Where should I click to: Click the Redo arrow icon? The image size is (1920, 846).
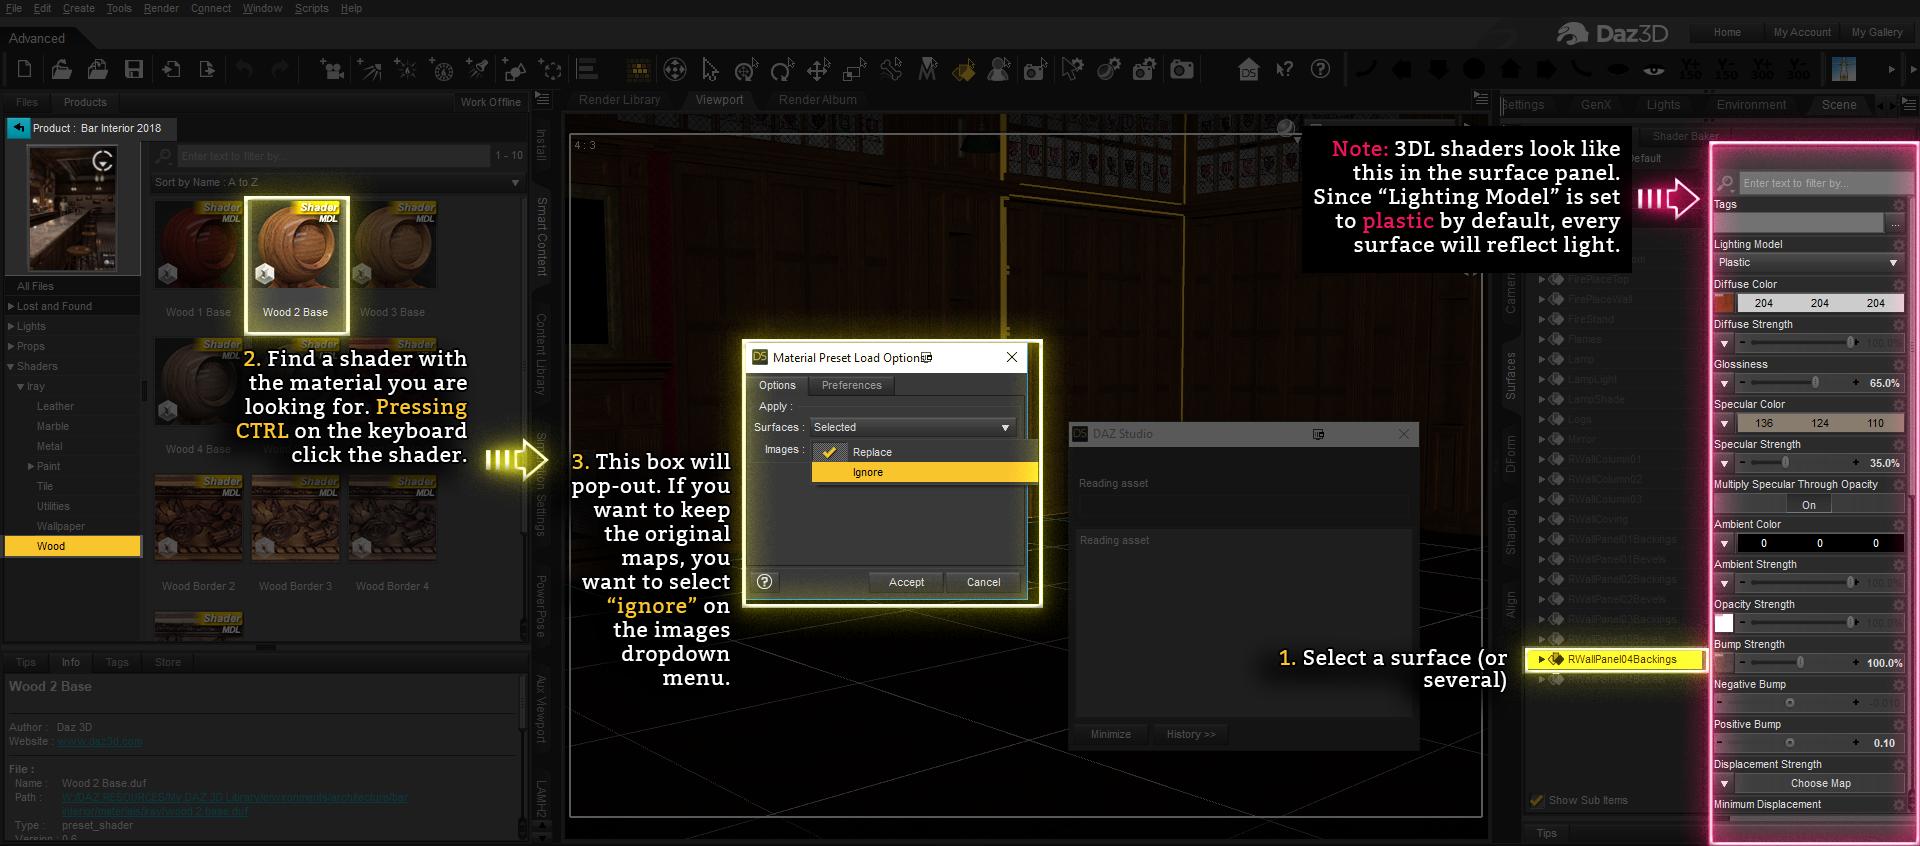281,69
